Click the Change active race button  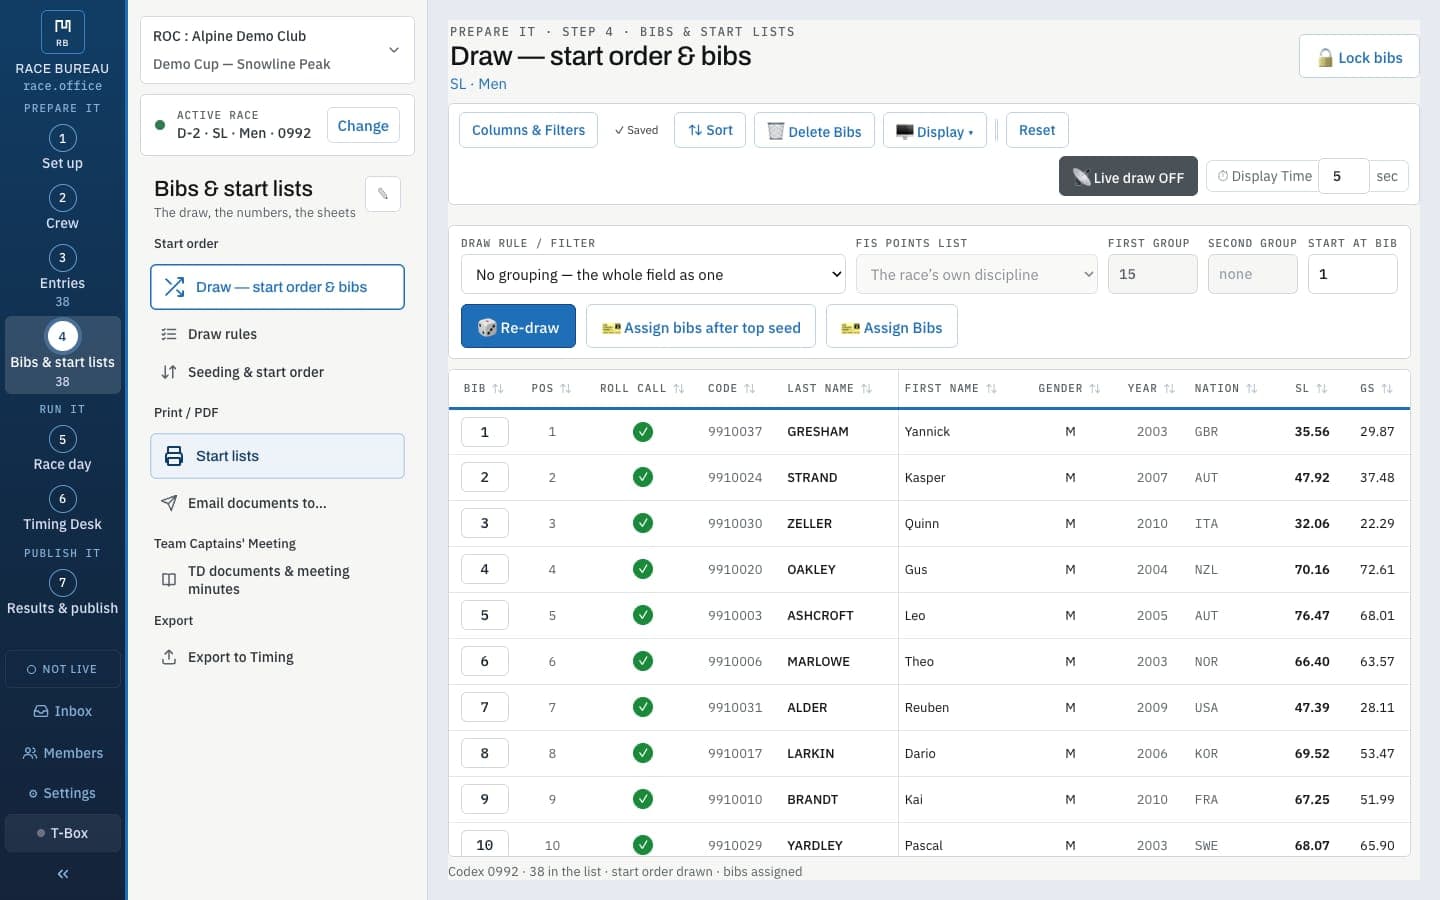coord(363,126)
